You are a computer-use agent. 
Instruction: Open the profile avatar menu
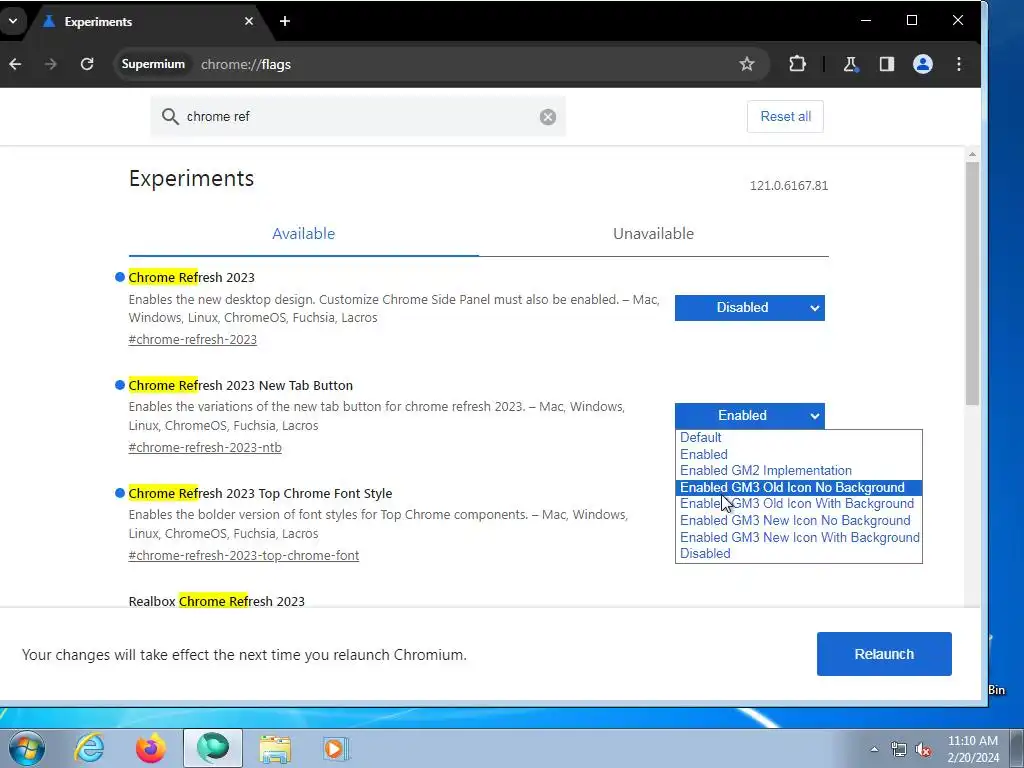click(x=922, y=64)
